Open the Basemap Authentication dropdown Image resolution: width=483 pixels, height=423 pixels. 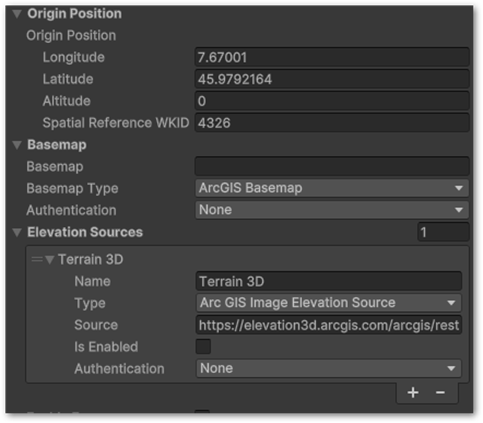332,210
